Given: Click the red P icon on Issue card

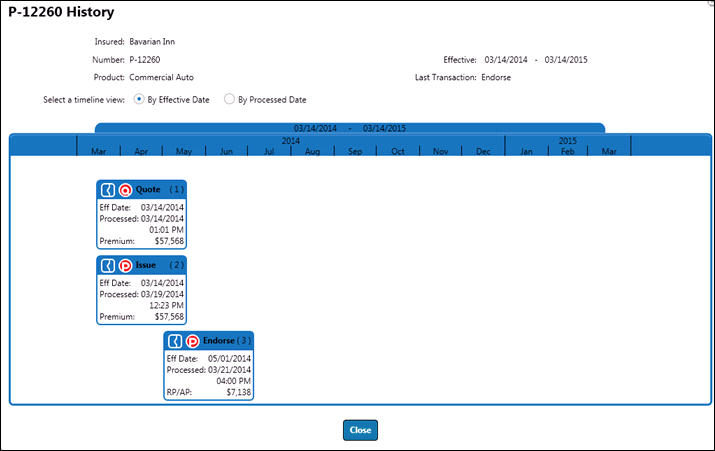Looking at the screenshot, I should (x=125, y=266).
